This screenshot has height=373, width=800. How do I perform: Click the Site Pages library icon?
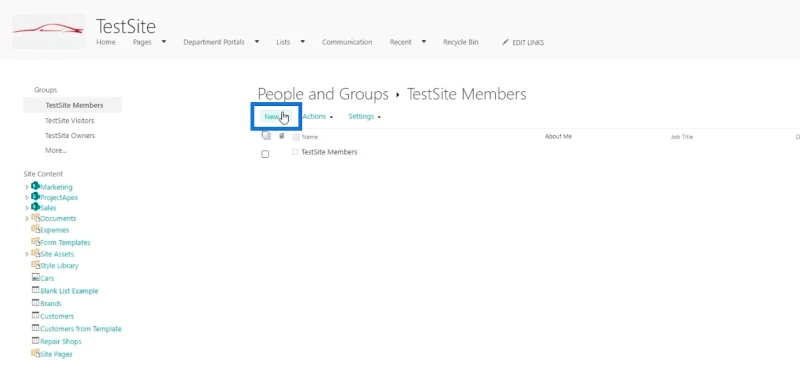[36, 353]
